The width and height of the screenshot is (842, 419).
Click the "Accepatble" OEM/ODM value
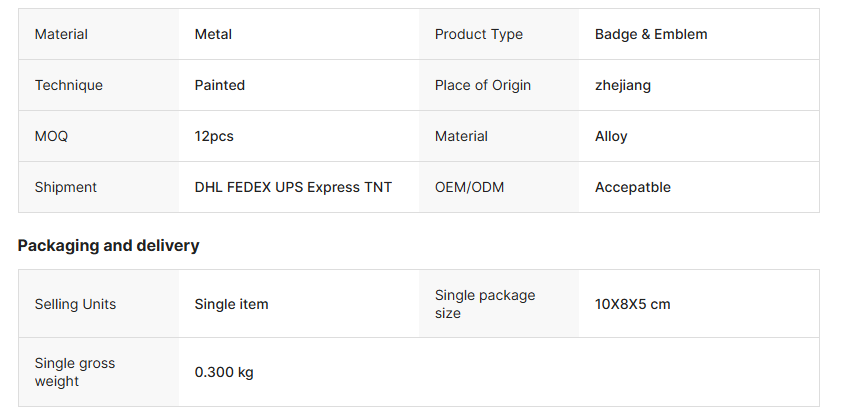[632, 187]
